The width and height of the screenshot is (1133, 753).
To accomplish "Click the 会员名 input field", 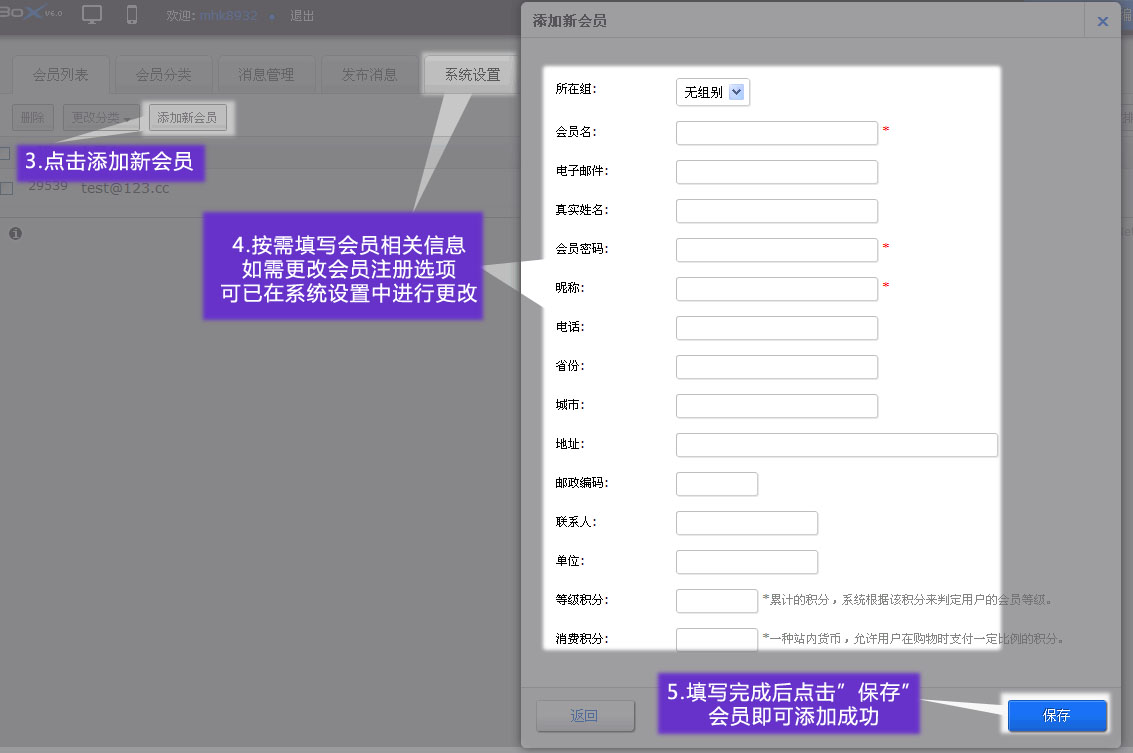I will (x=776, y=133).
